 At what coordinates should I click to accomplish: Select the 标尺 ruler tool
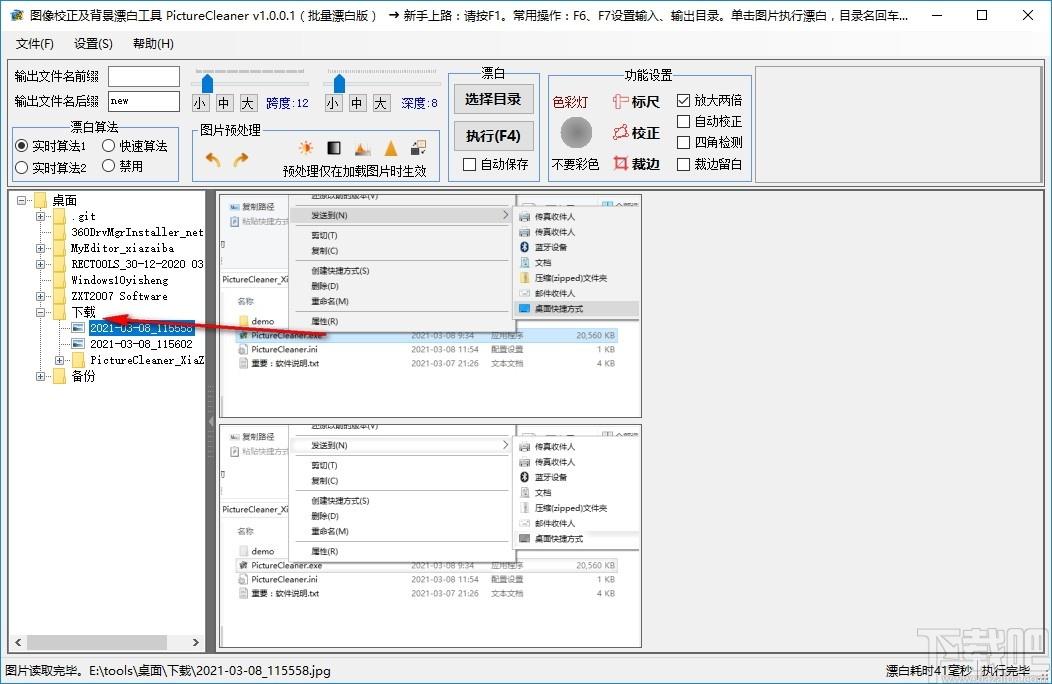click(x=636, y=101)
